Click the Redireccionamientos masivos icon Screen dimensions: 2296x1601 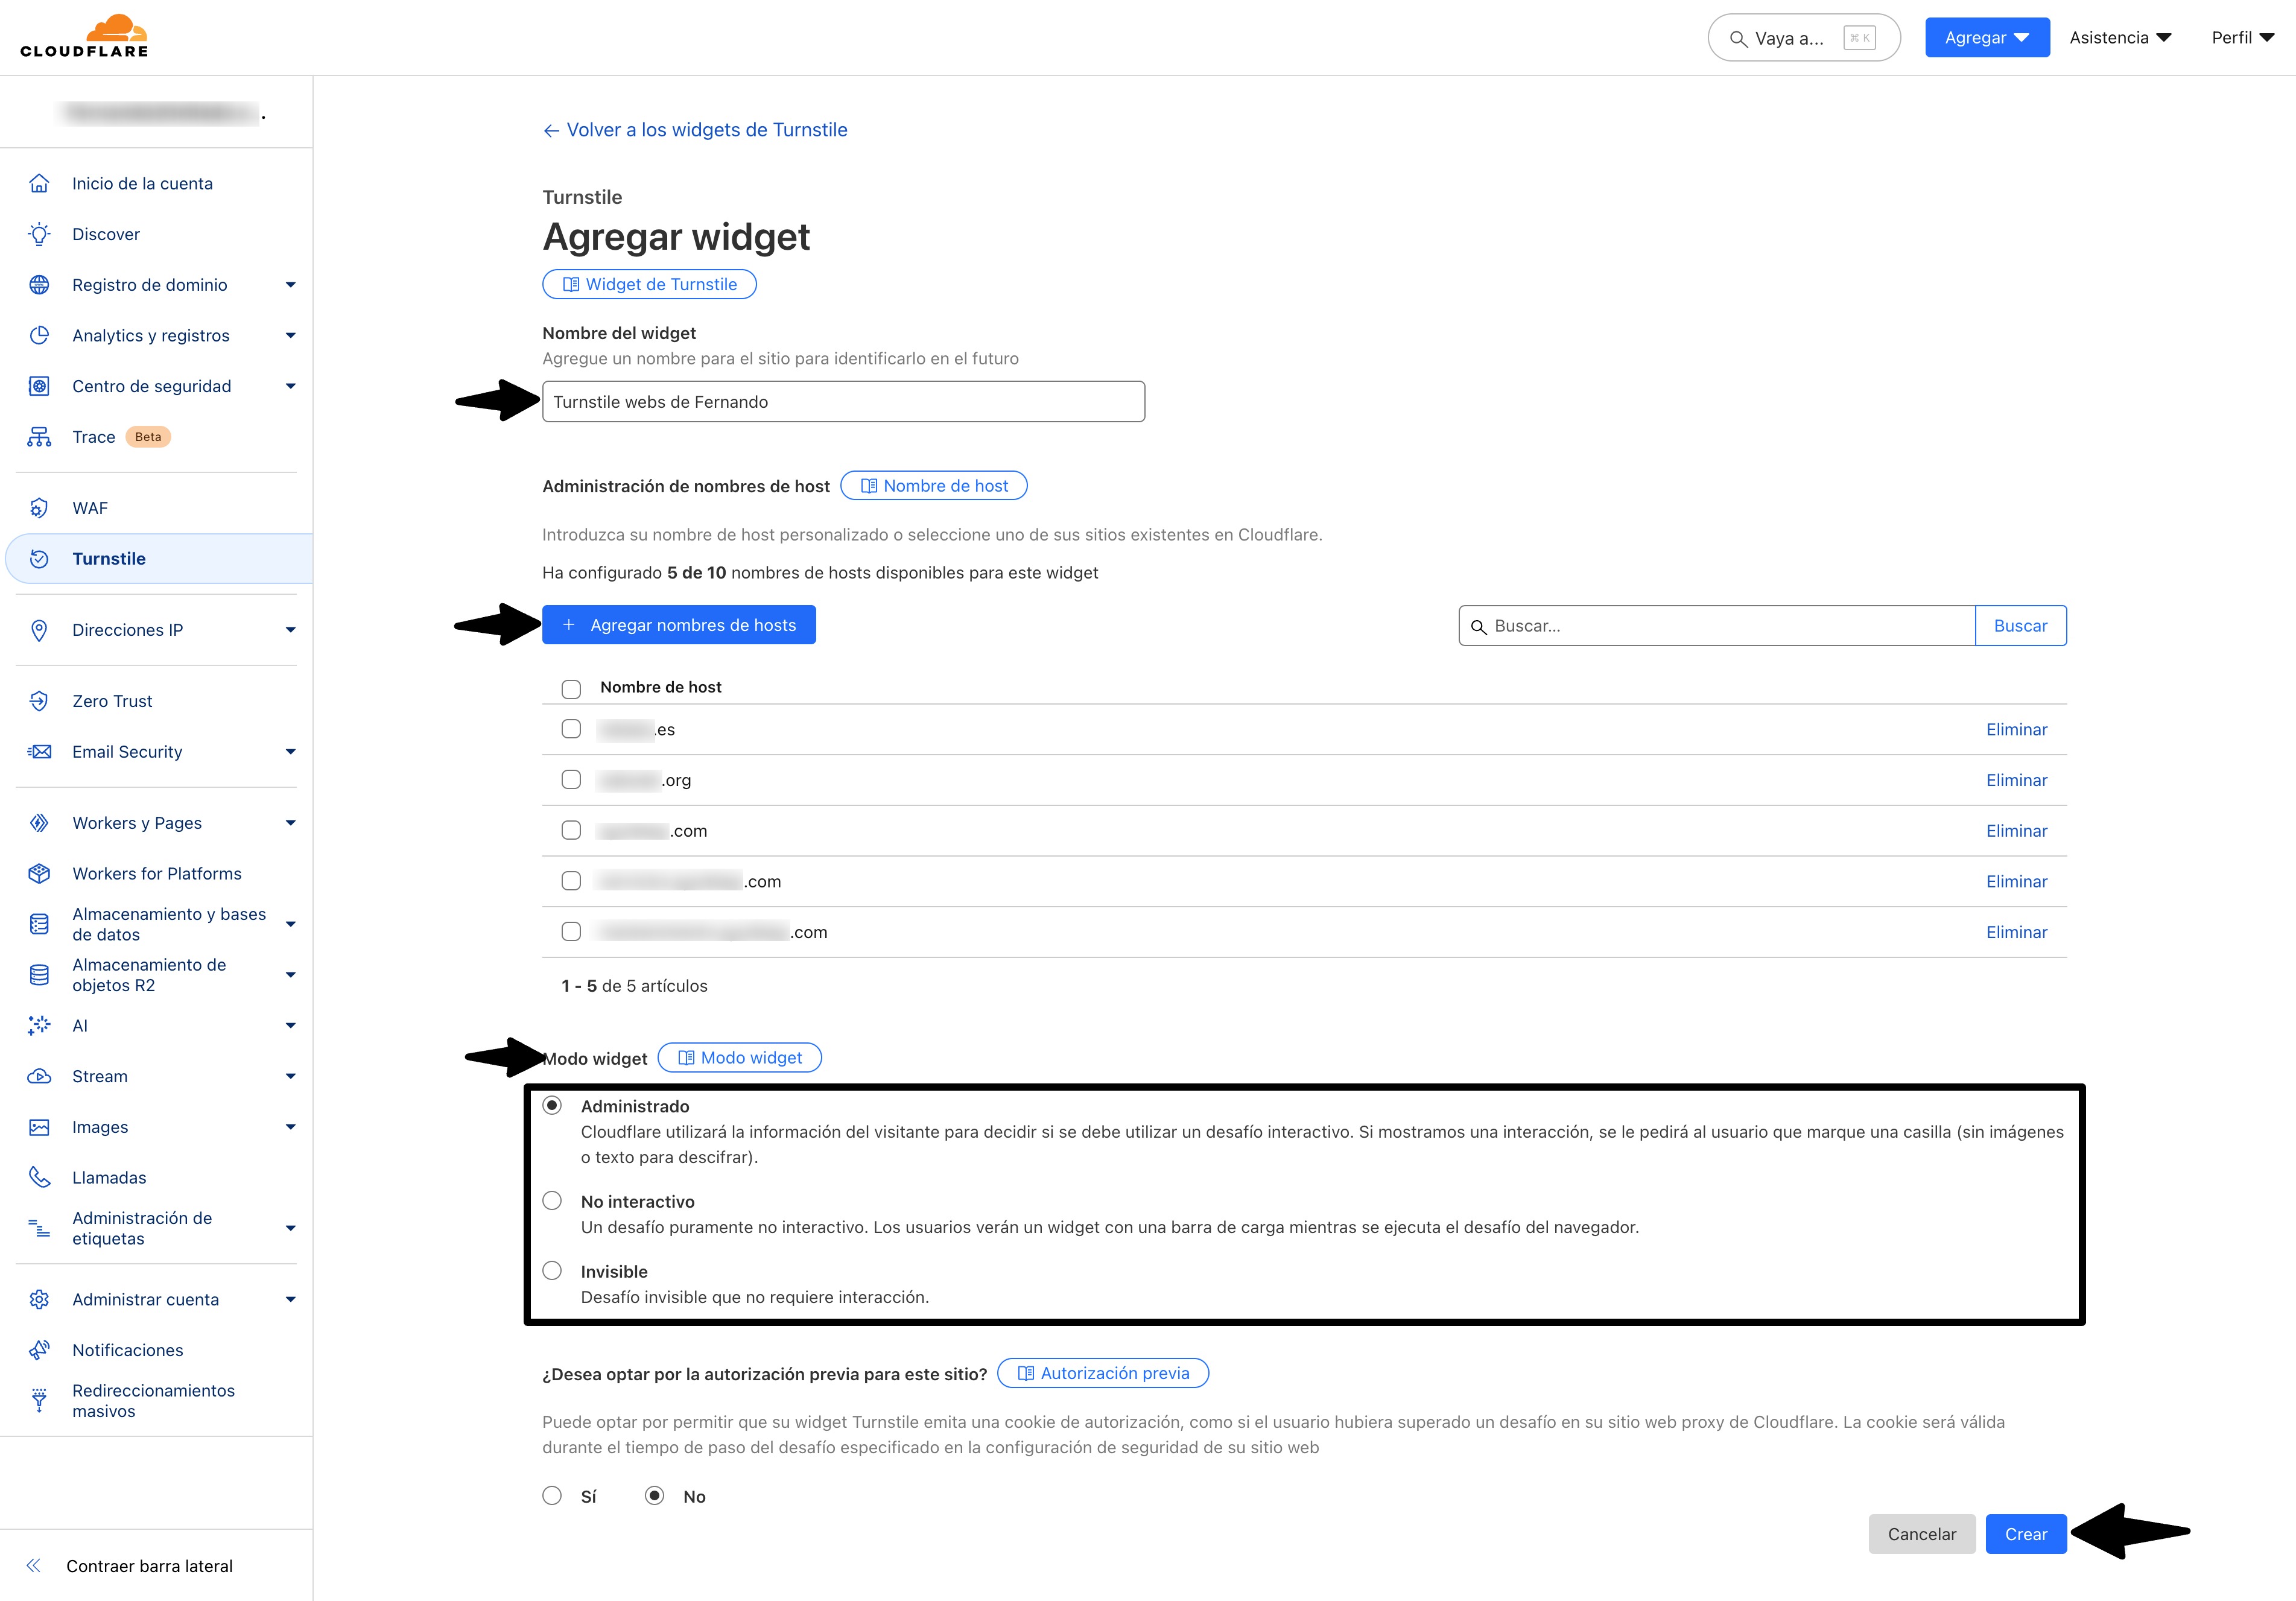[39, 1400]
